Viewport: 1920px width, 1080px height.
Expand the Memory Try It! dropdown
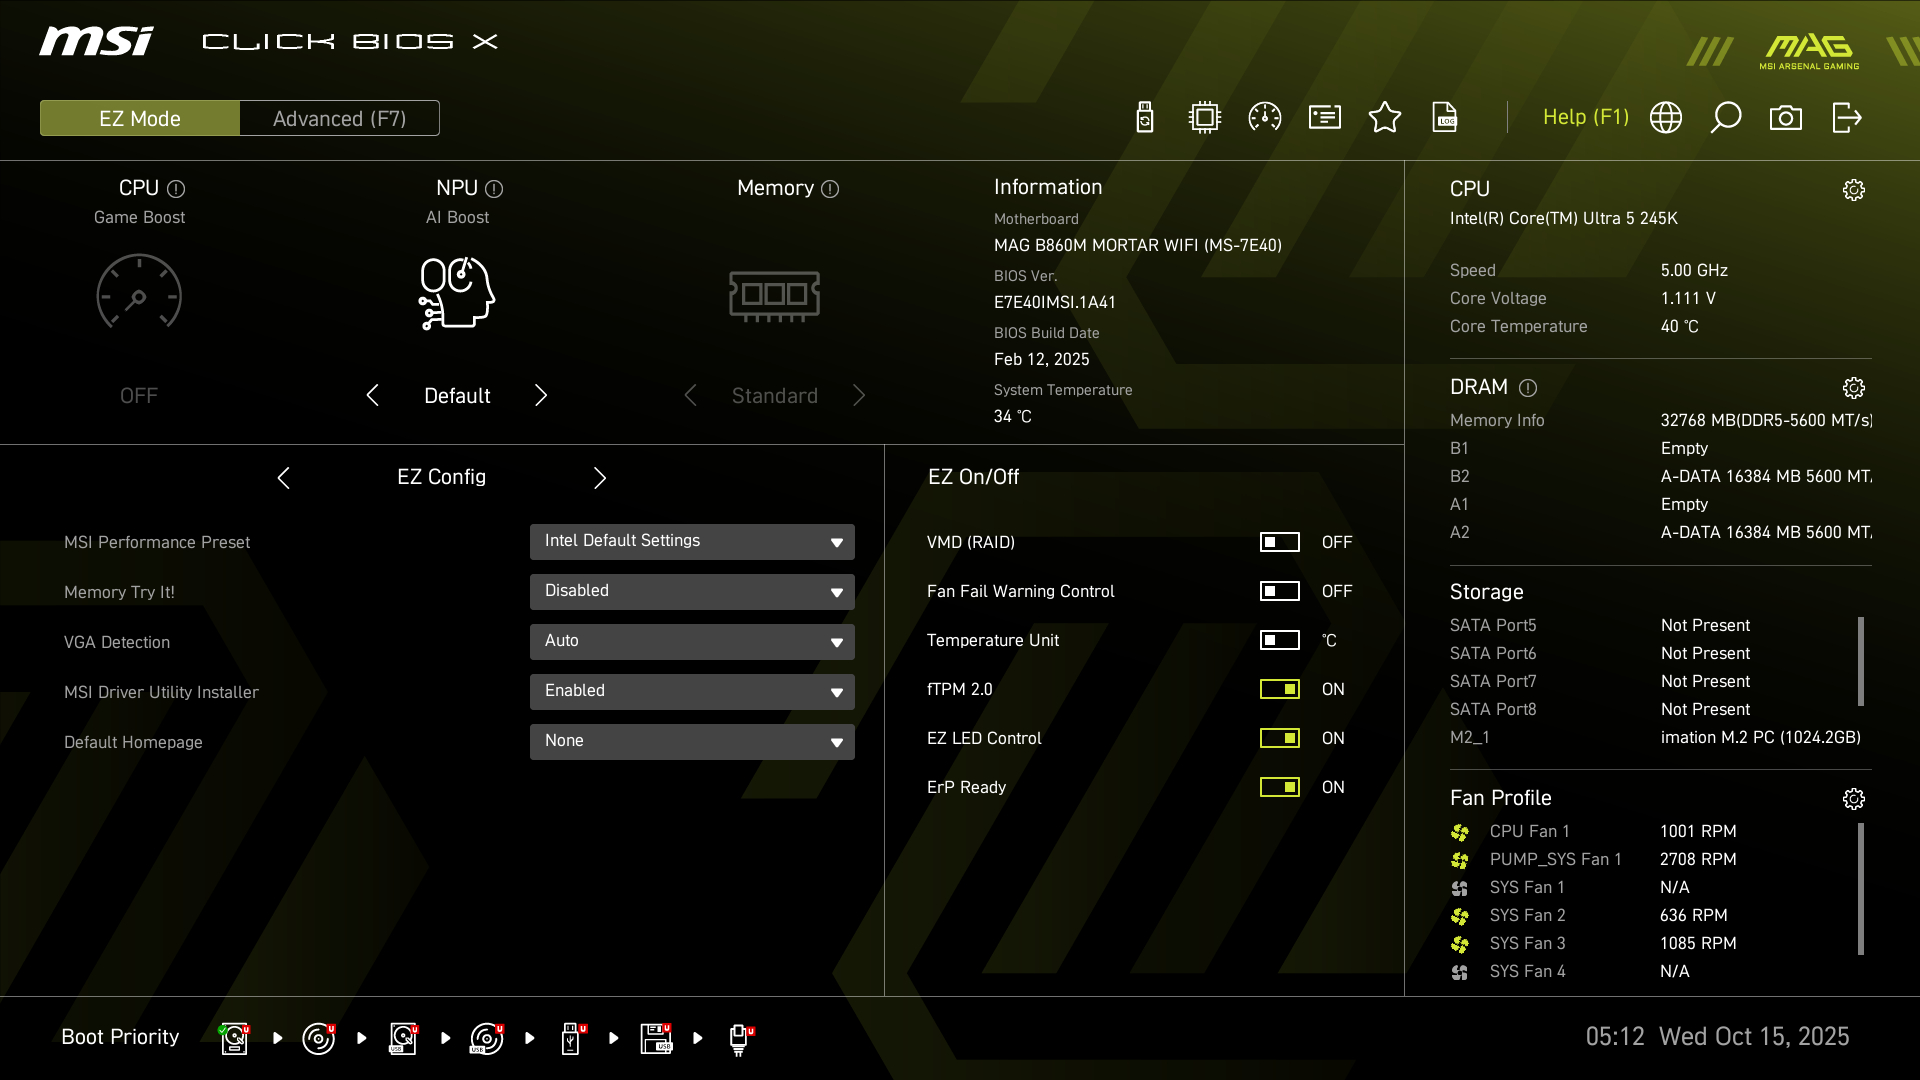coord(692,592)
